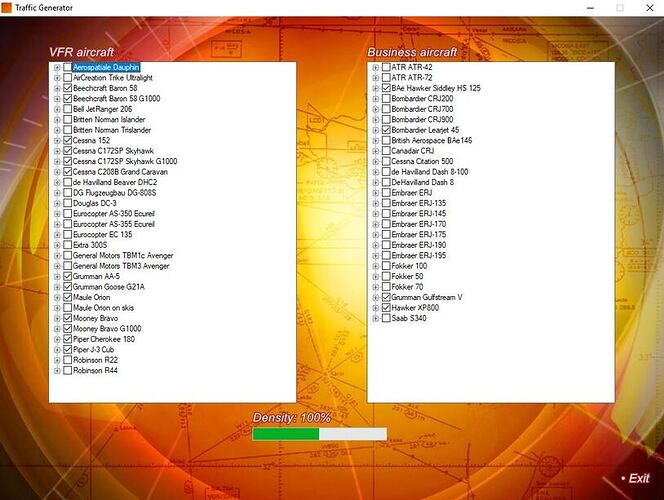Select General Motors TBM1c Avenger label

123,256
